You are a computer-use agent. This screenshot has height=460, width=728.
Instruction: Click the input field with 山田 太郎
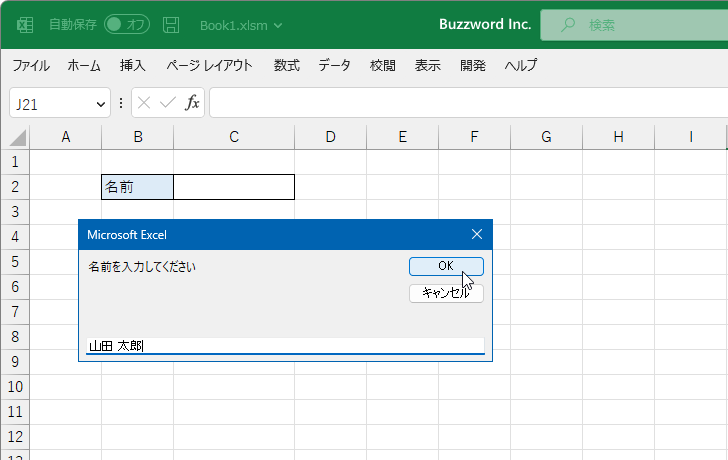(x=286, y=346)
